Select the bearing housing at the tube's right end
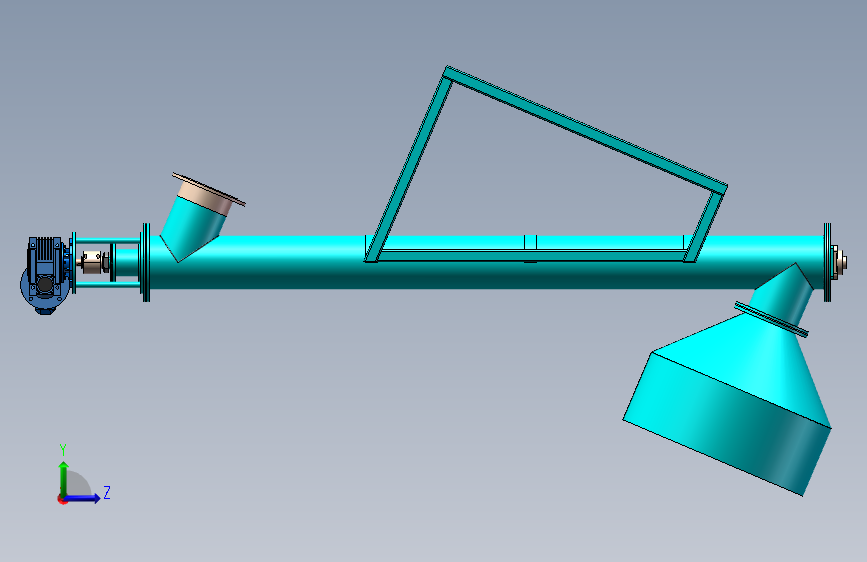867x562 pixels. [x=839, y=262]
